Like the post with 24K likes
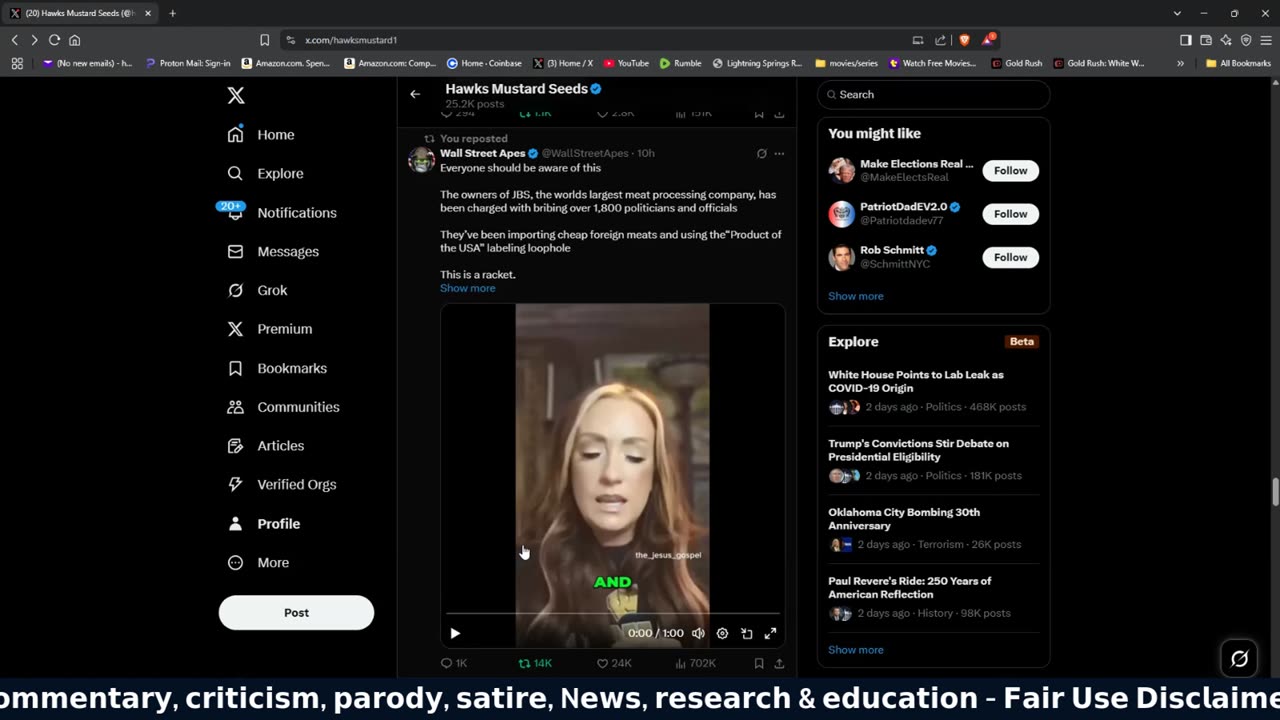This screenshot has width=1280, height=720. 614,663
